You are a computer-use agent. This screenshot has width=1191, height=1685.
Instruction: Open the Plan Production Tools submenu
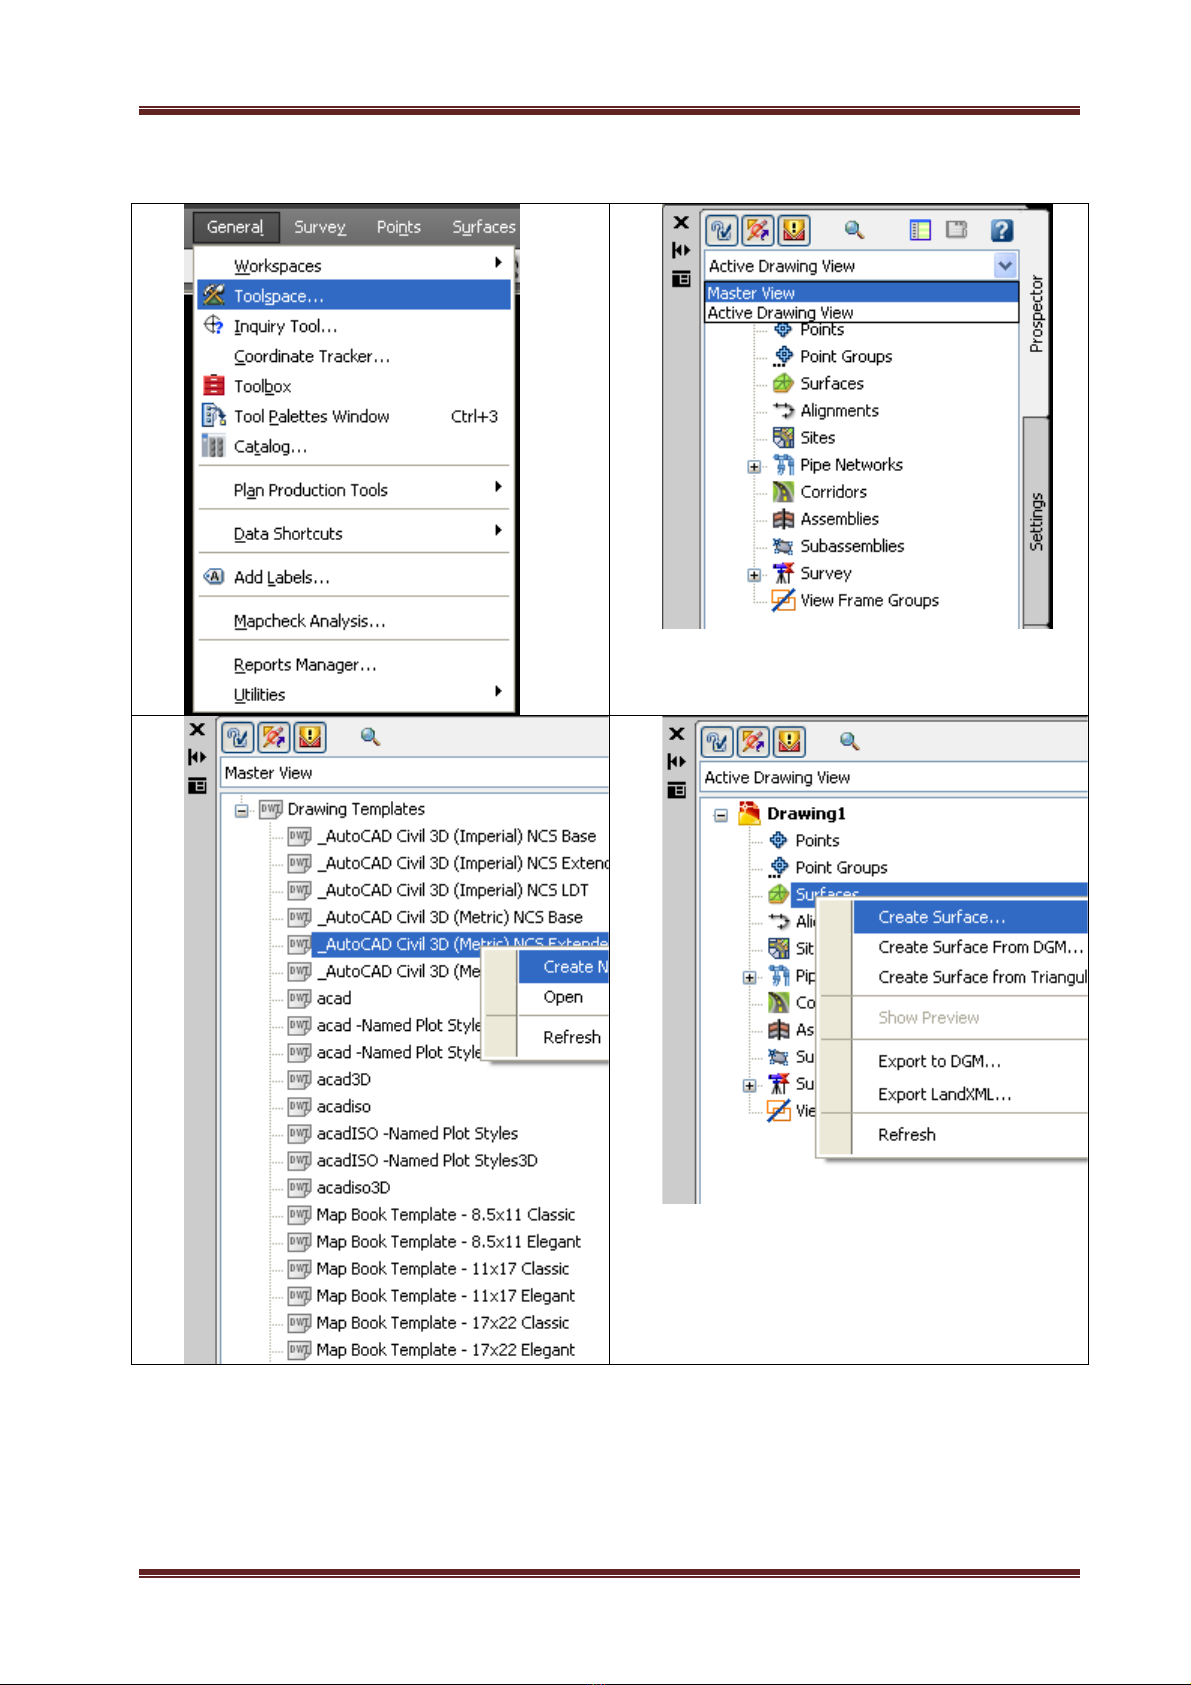coord(354,489)
